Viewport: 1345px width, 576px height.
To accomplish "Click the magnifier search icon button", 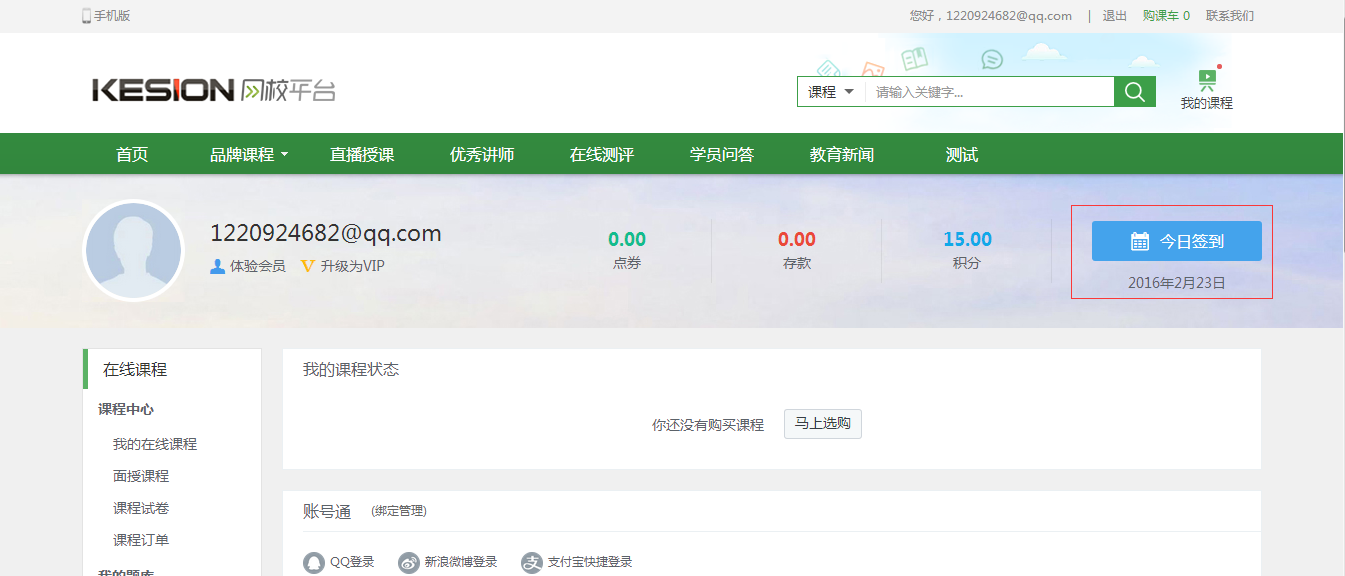I will (x=1134, y=92).
